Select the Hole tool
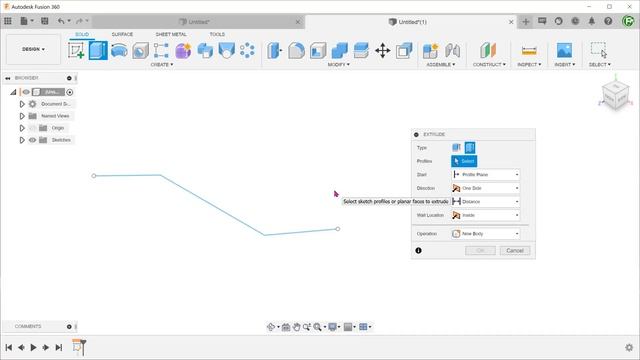This screenshot has width=640, height=360. point(140,51)
